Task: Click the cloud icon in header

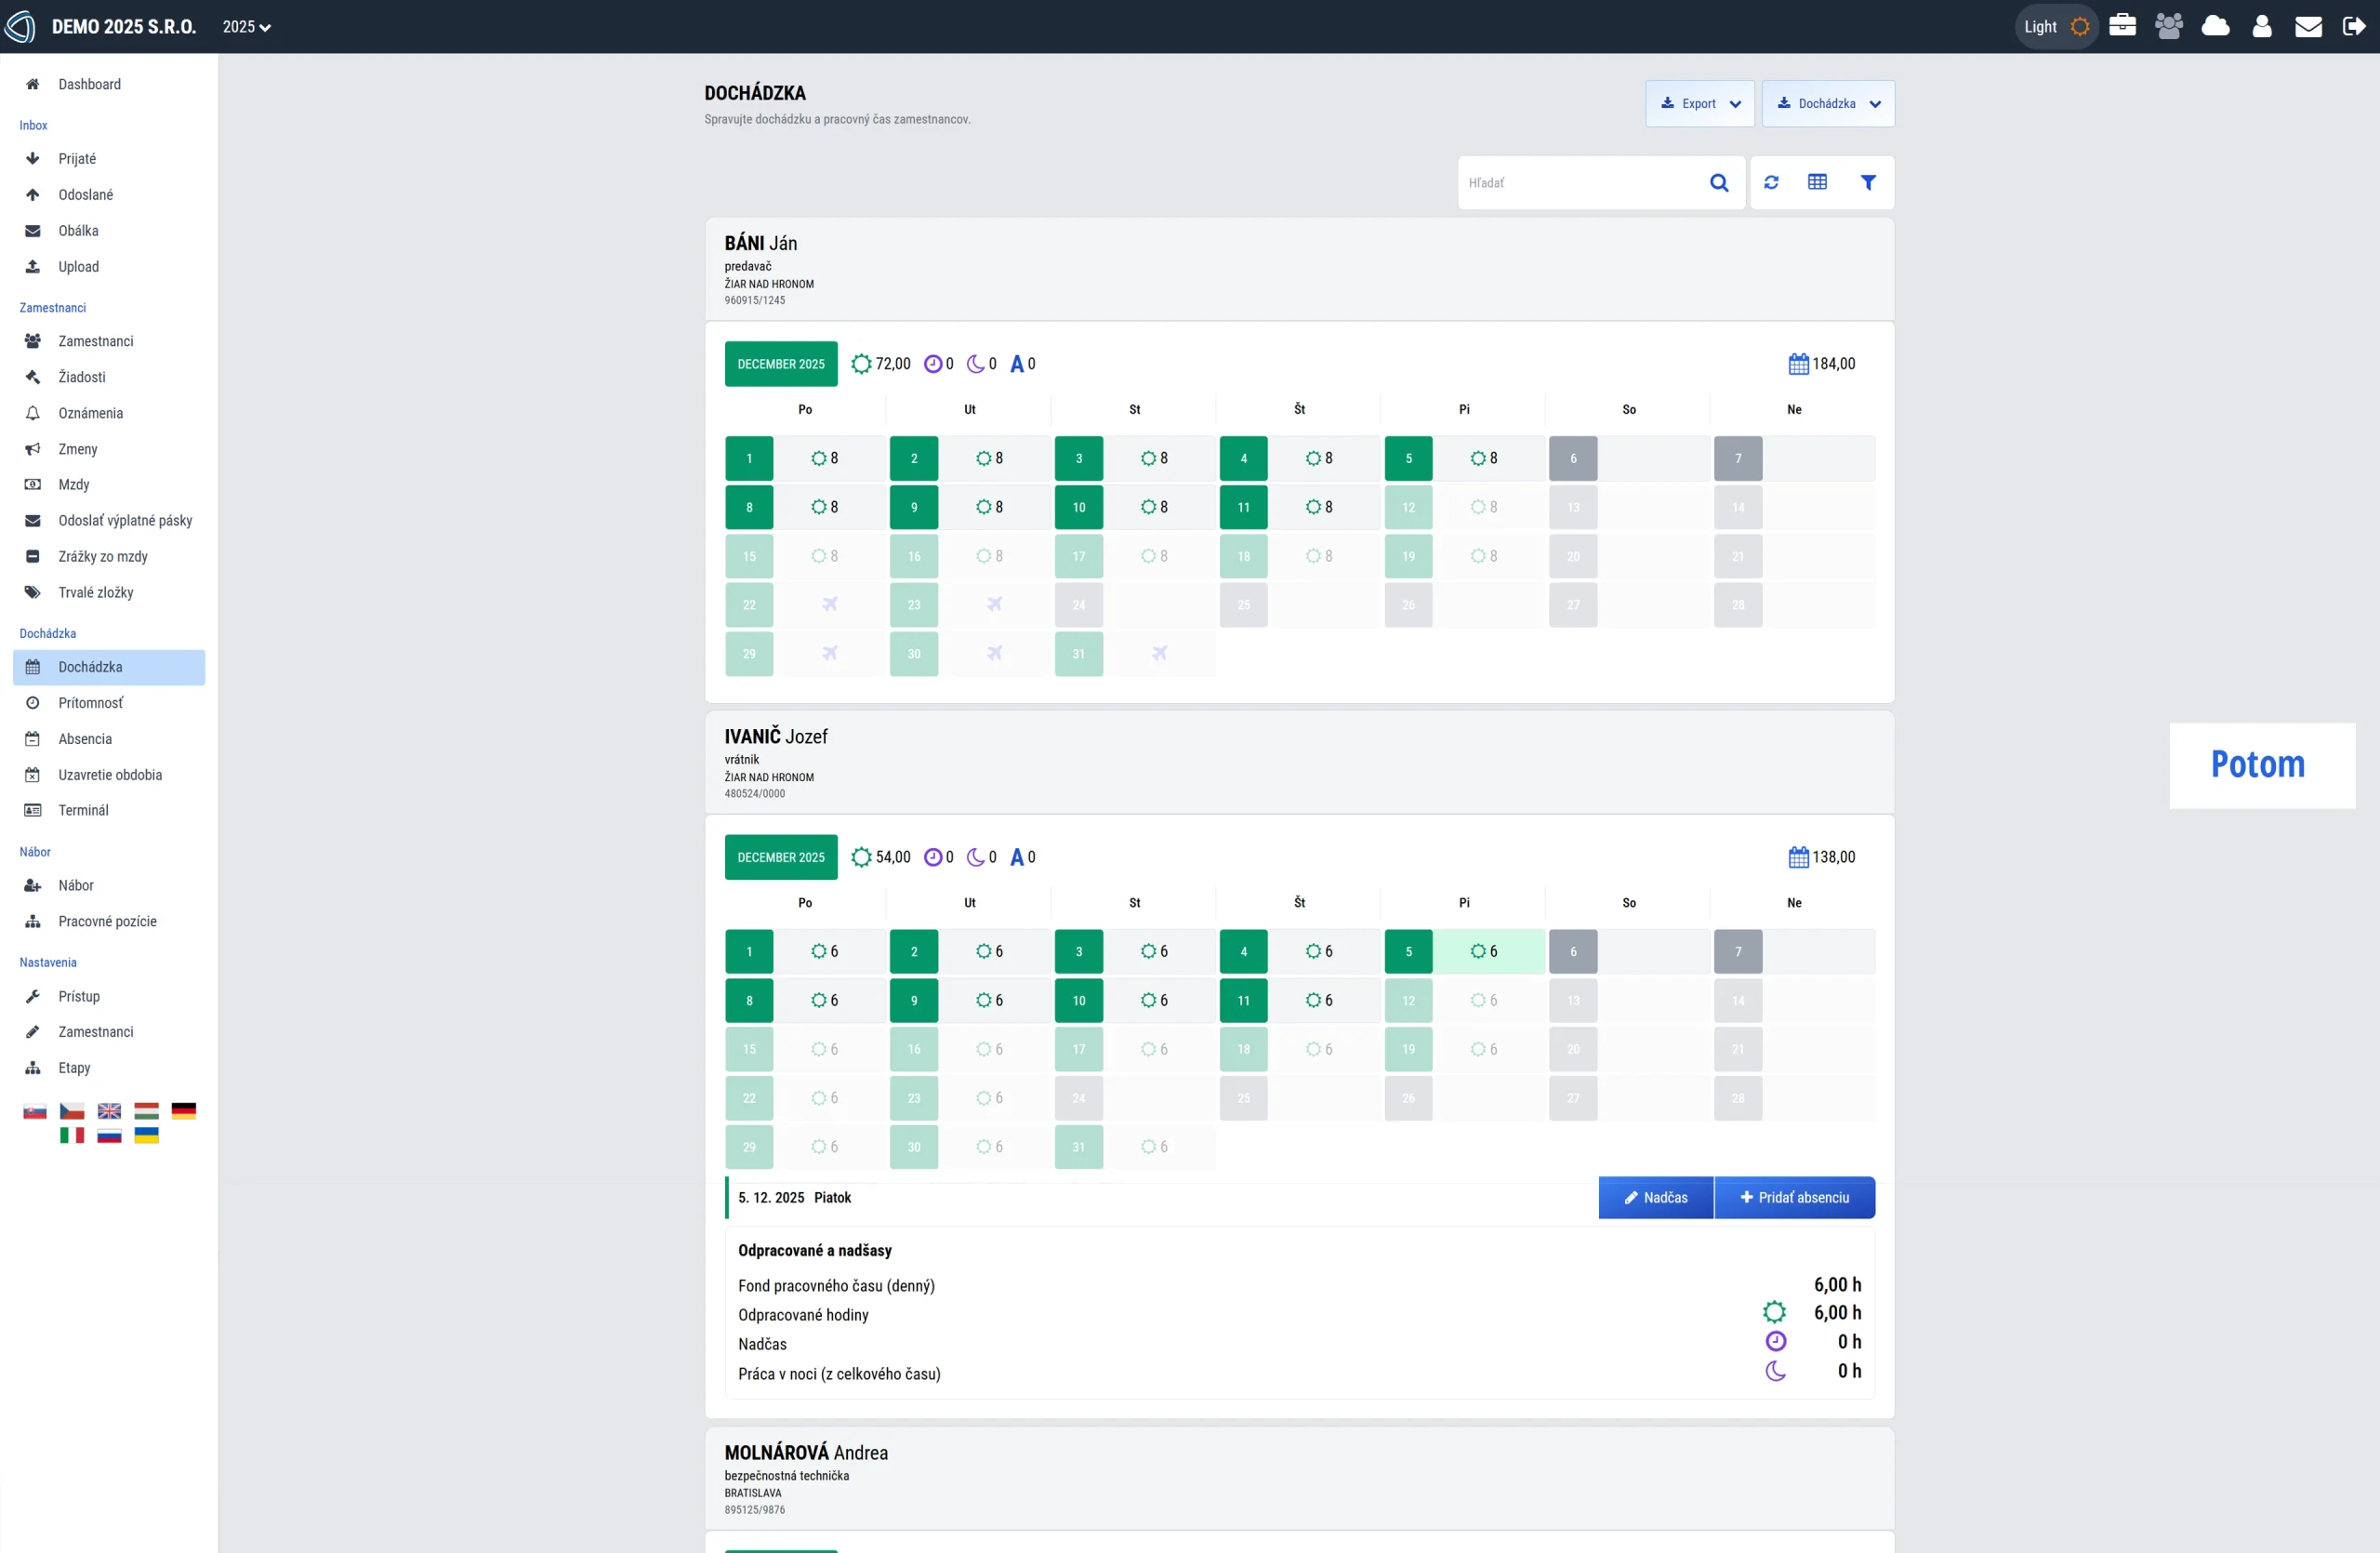Action: (x=2215, y=26)
